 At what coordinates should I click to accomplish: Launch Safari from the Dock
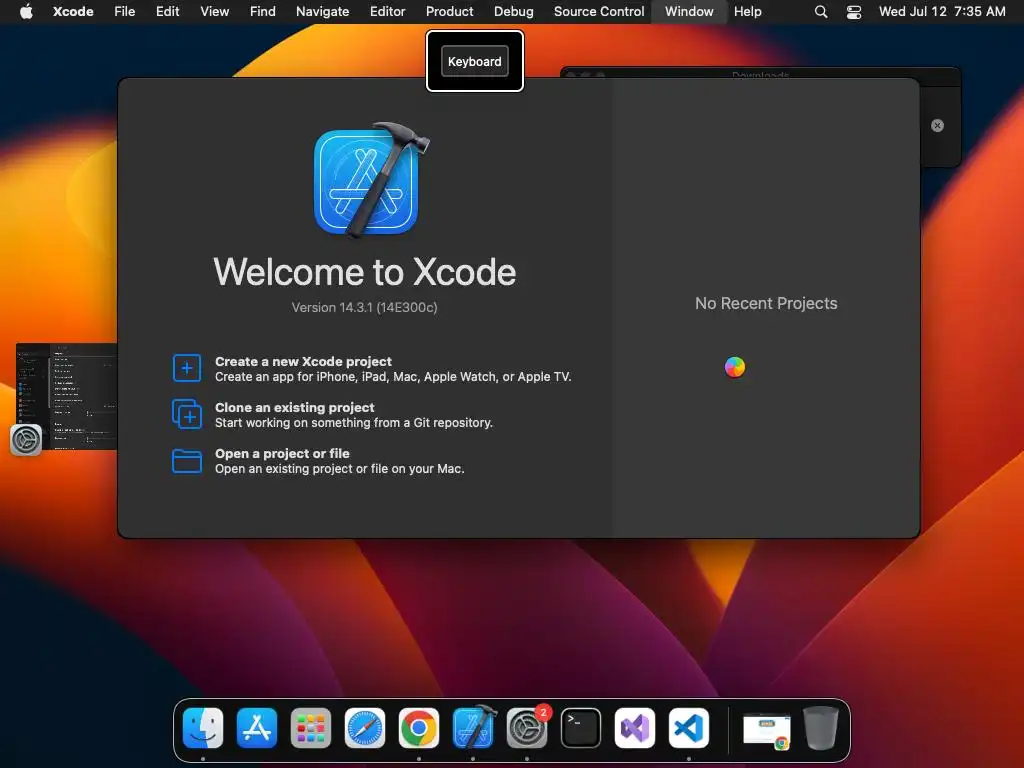pyautogui.click(x=365, y=728)
